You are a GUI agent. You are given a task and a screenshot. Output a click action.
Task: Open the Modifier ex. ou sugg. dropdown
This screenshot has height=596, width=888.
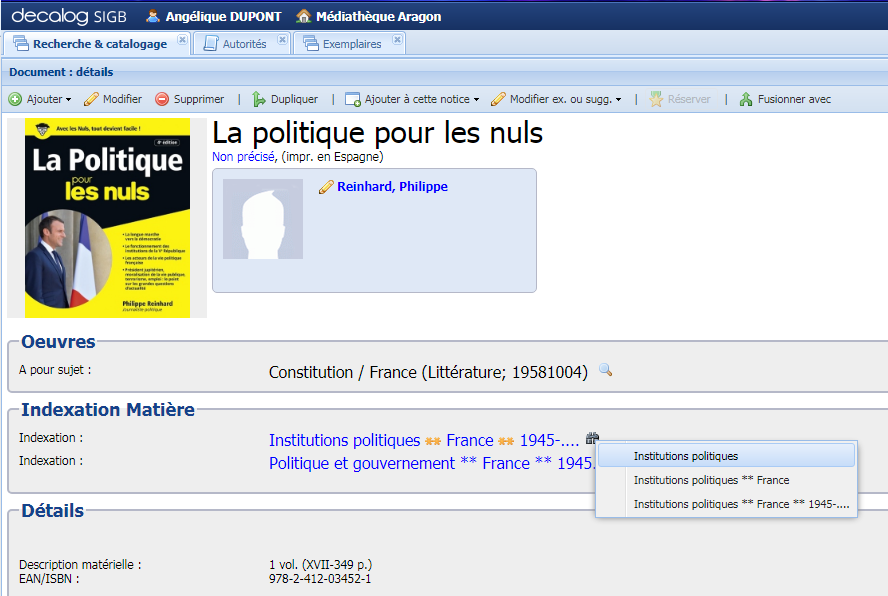click(x=618, y=99)
